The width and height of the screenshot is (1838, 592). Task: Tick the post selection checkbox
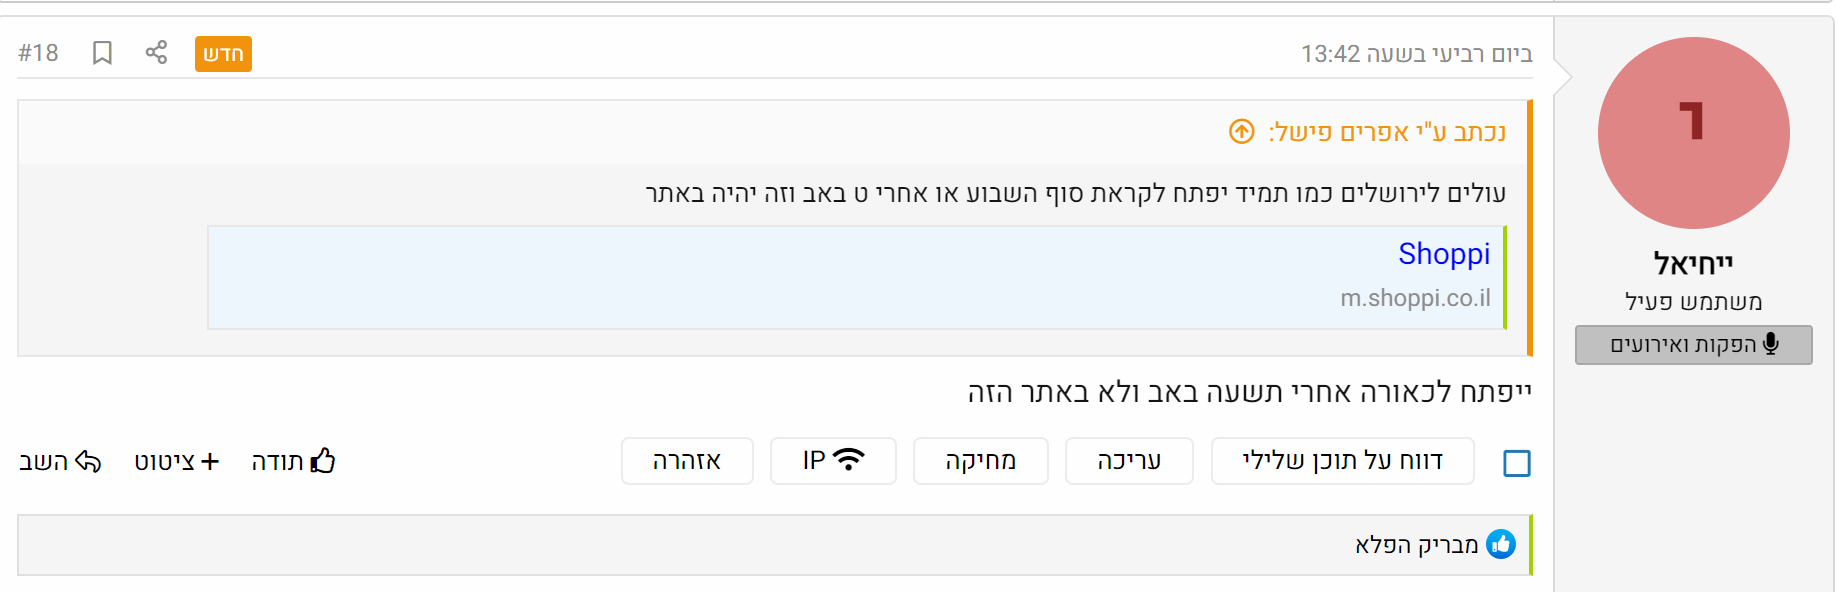[x=1516, y=463]
